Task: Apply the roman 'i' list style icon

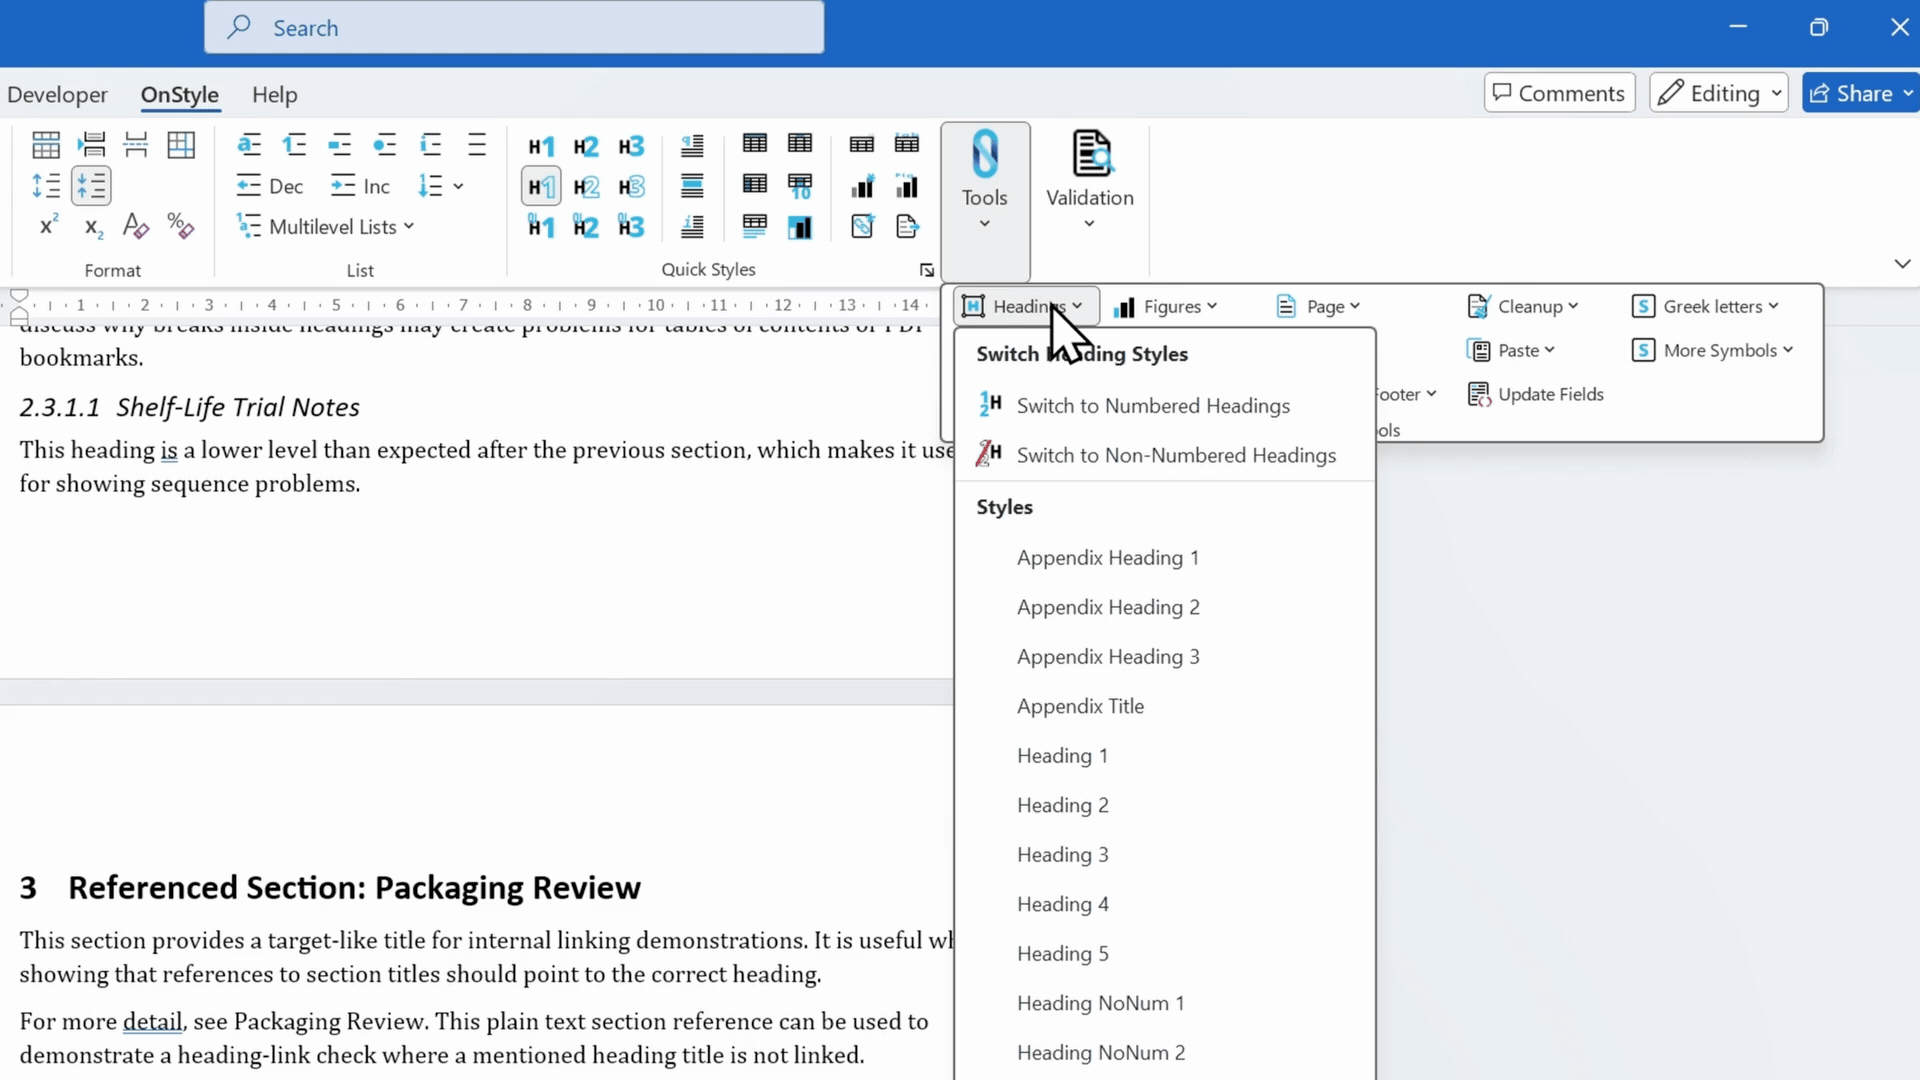Action: [x=431, y=145]
